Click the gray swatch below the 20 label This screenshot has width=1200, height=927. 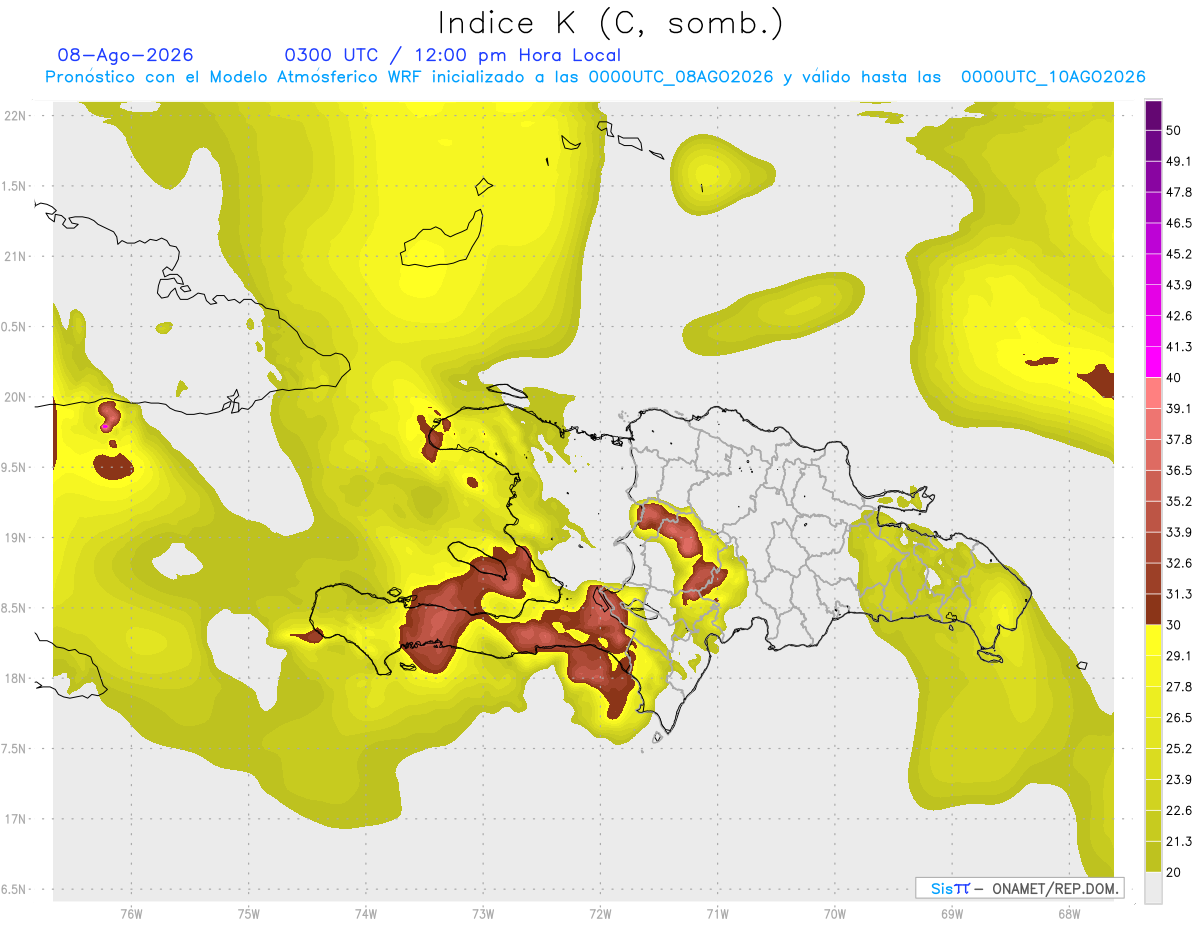[1153, 887]
